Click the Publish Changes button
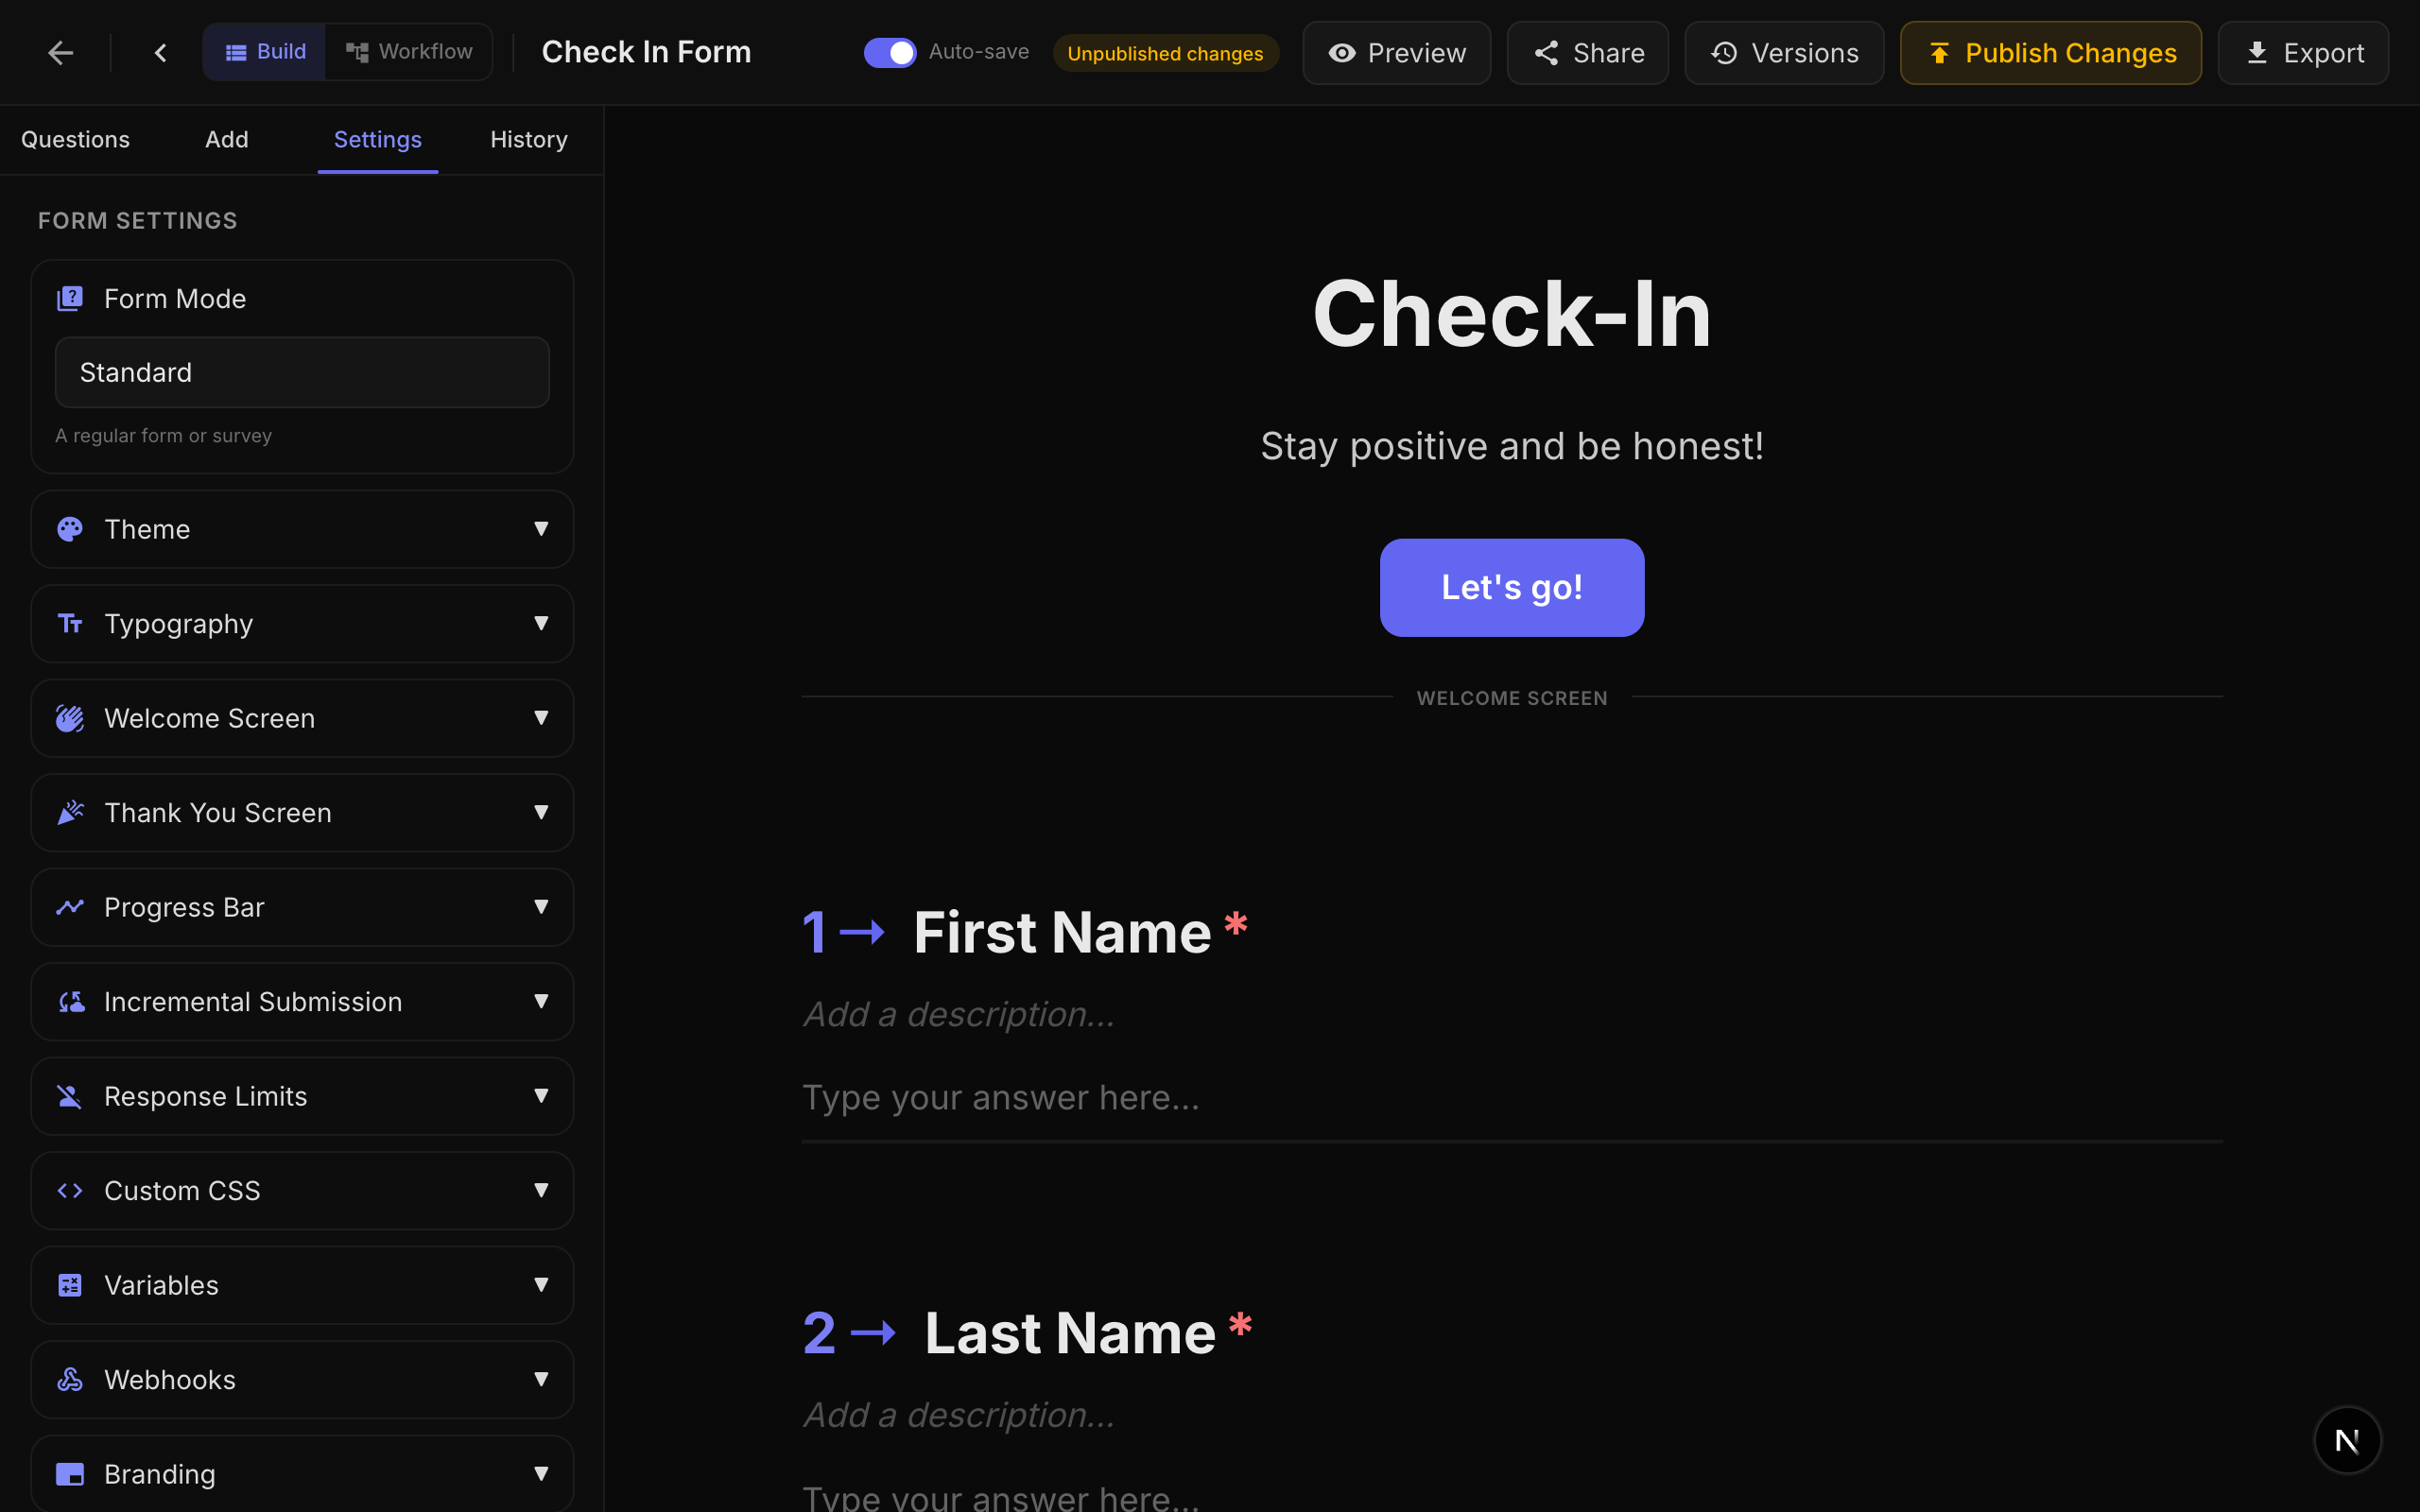This screenshot has width=2420, height=1512. [2050, 53]
